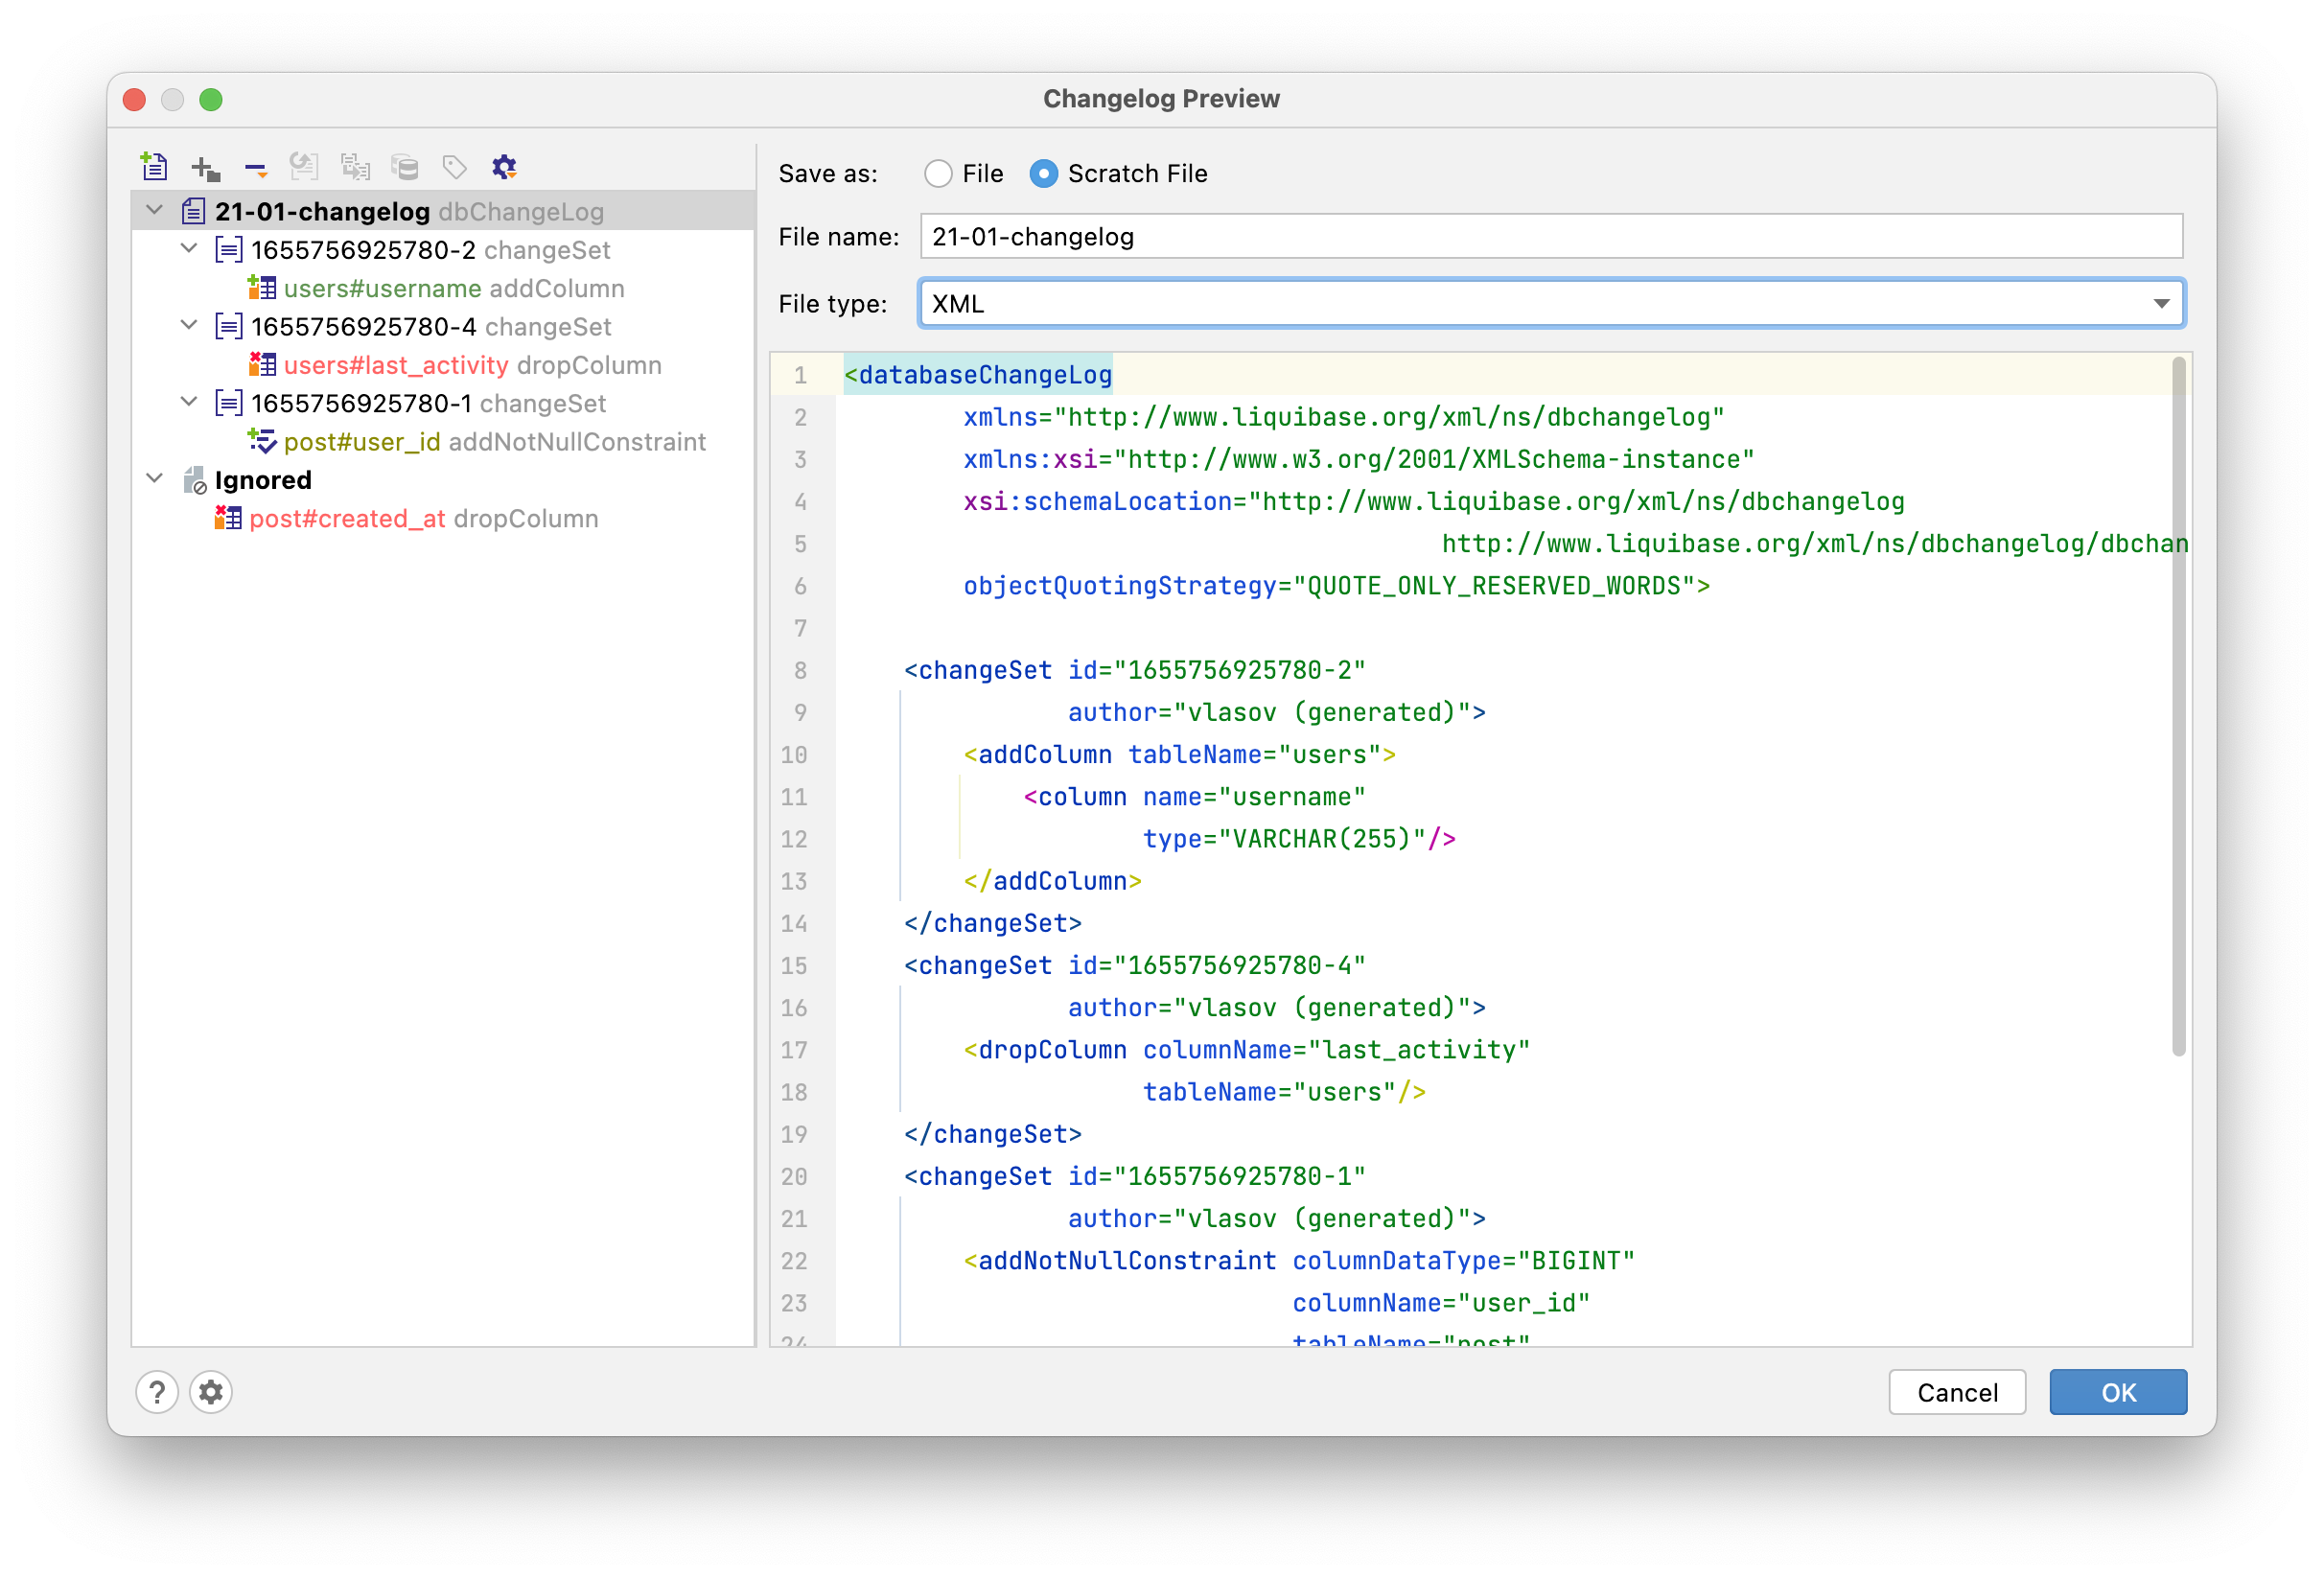Open the tag action in the toolbar
2324x1578 pixels.
[455, 166]
